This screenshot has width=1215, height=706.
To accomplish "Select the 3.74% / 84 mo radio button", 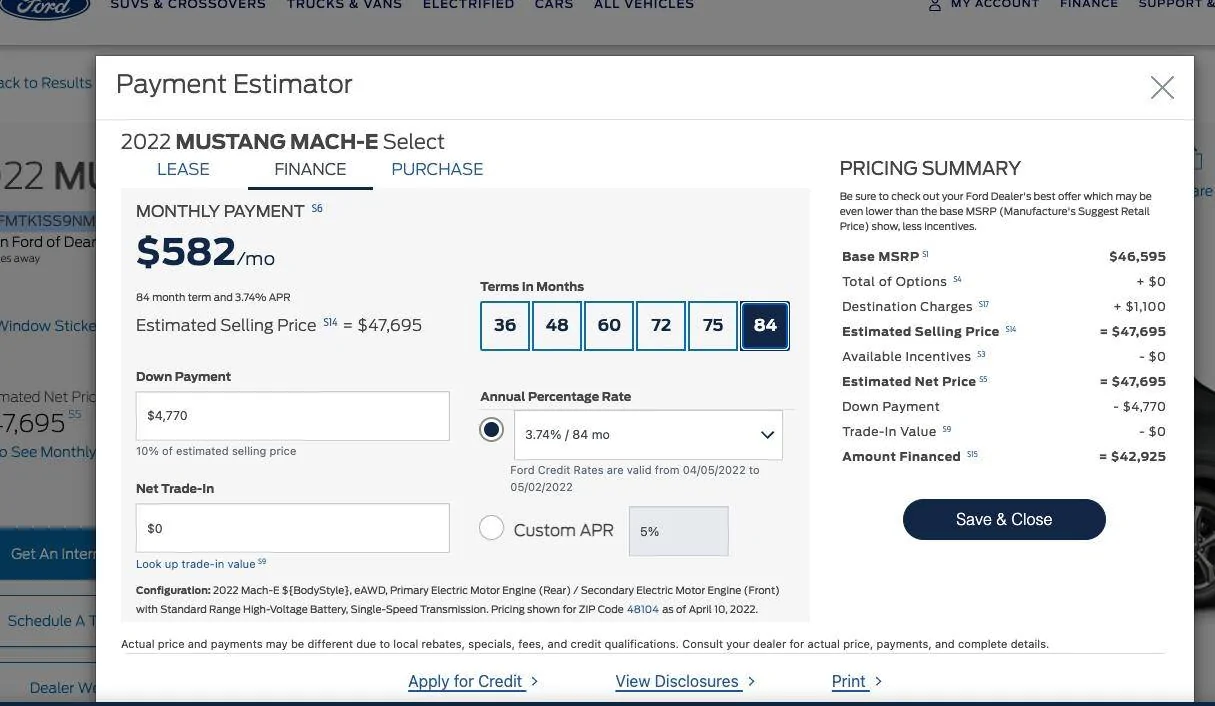I will (491, 430).
